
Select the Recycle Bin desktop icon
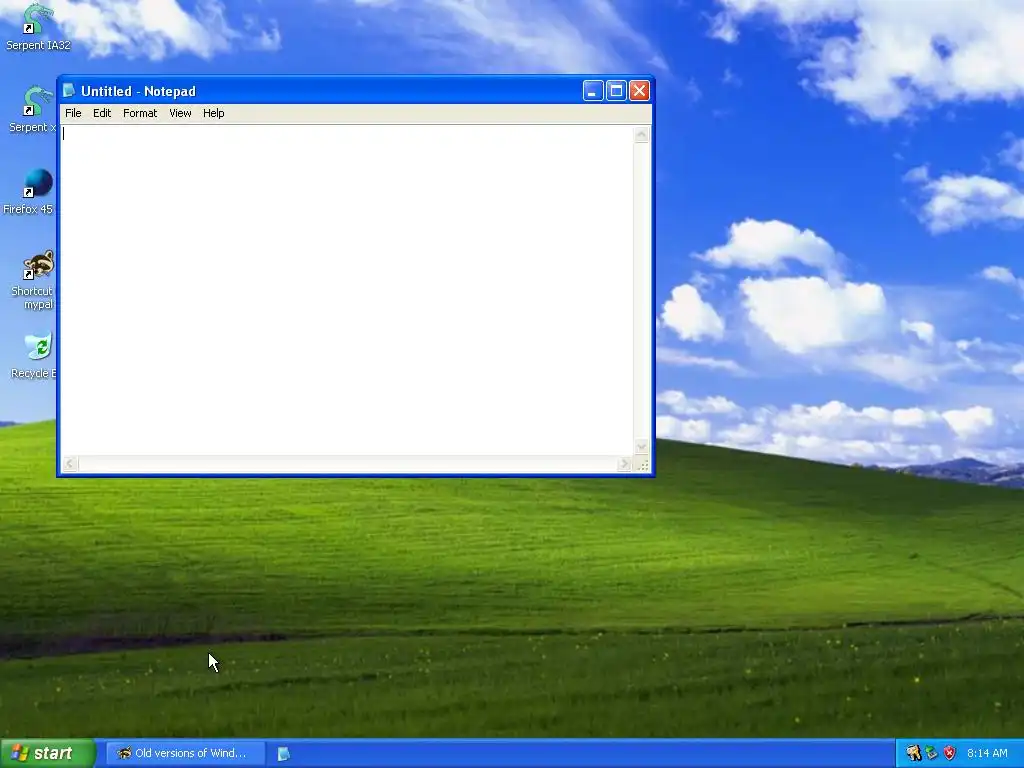[35, 357]
